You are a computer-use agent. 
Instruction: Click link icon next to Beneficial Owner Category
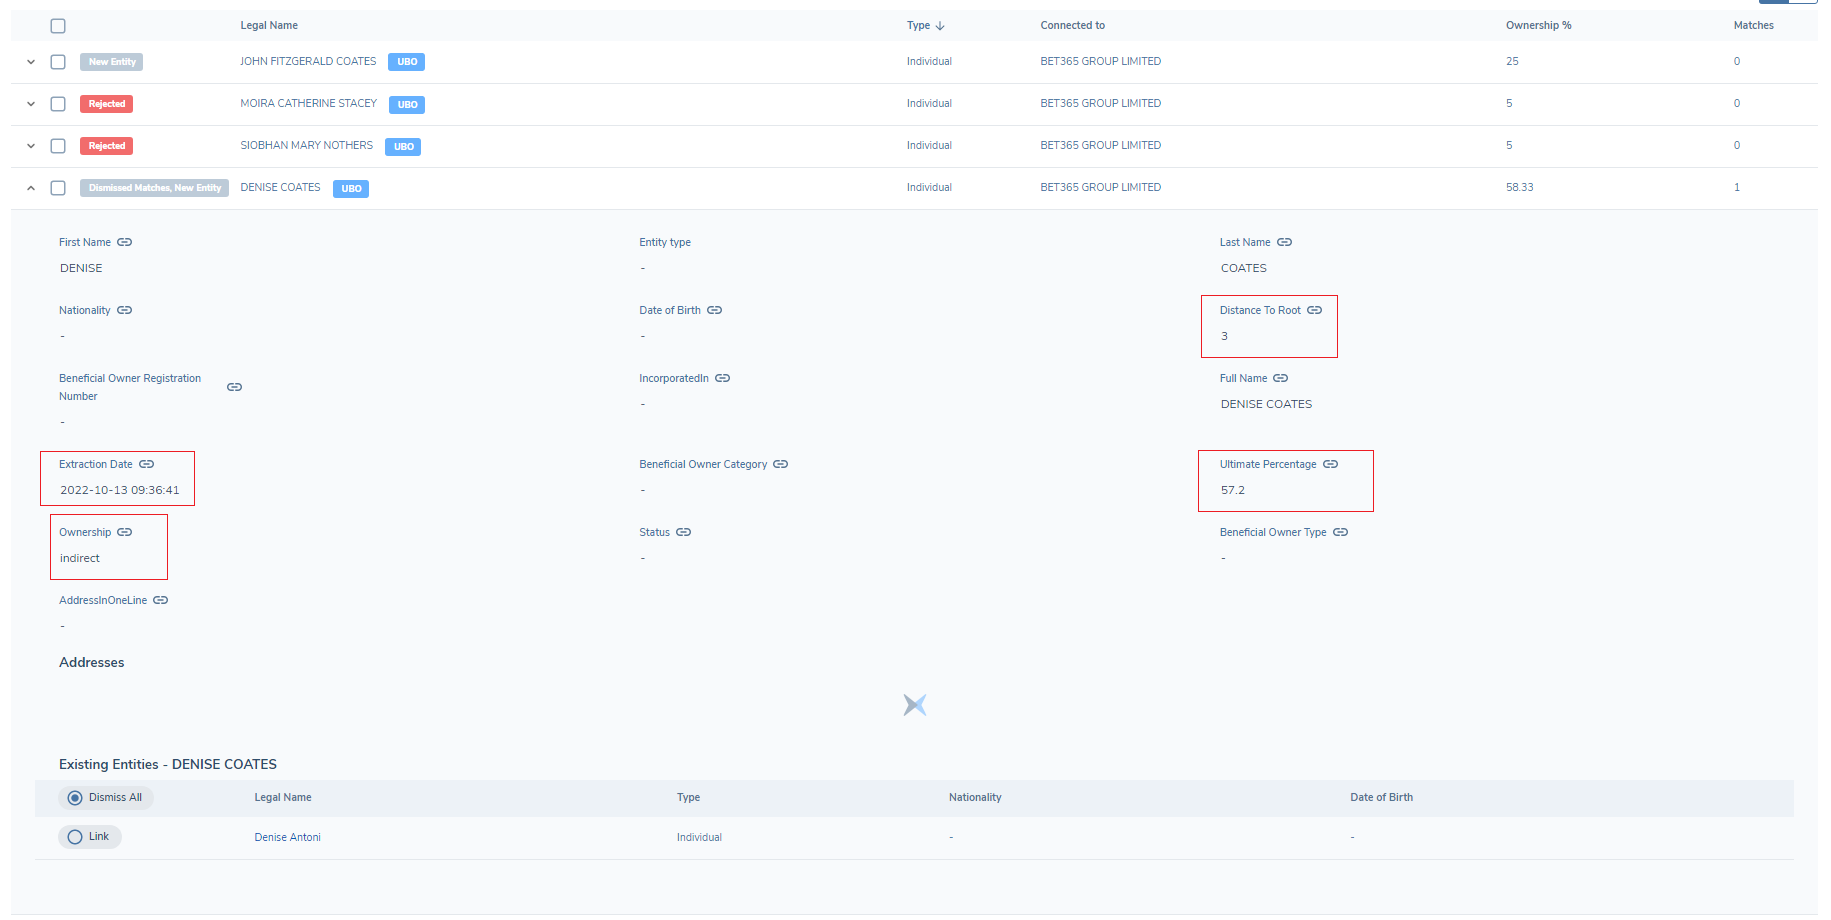pyautogui.click(x=780, y=464)
